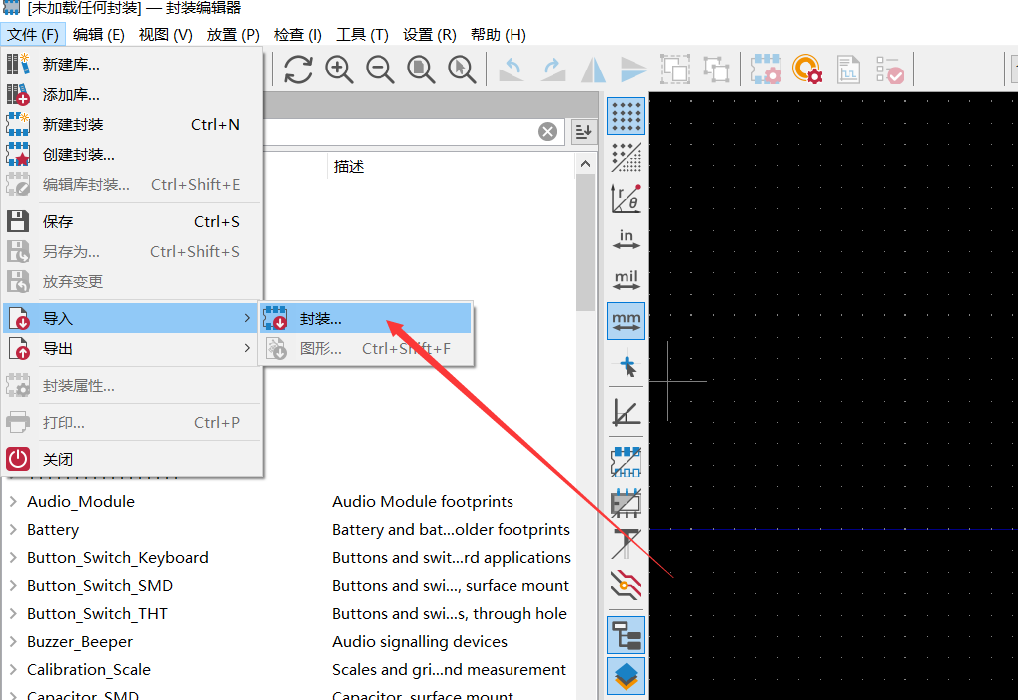Click the zoom out magnifier icon
The height and width of the screenshot is (700, 1018).
(380, 69)
